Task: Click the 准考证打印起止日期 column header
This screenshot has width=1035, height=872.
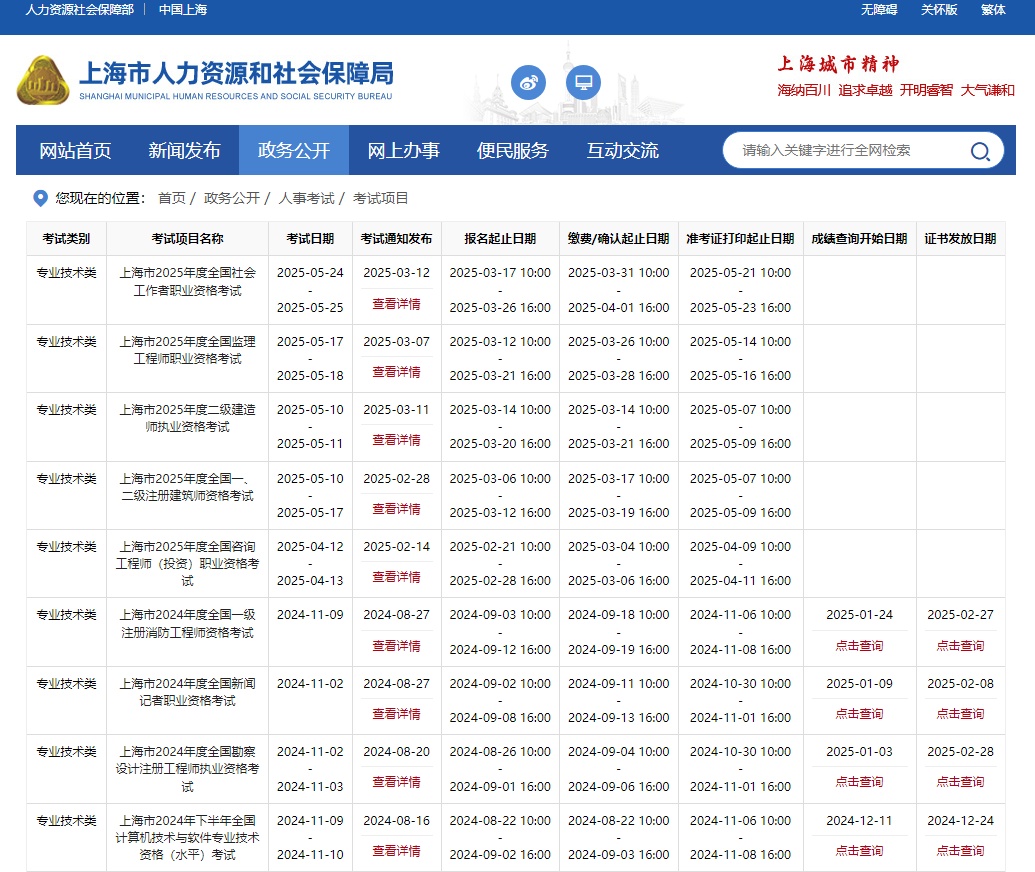Action: [741, 239]
